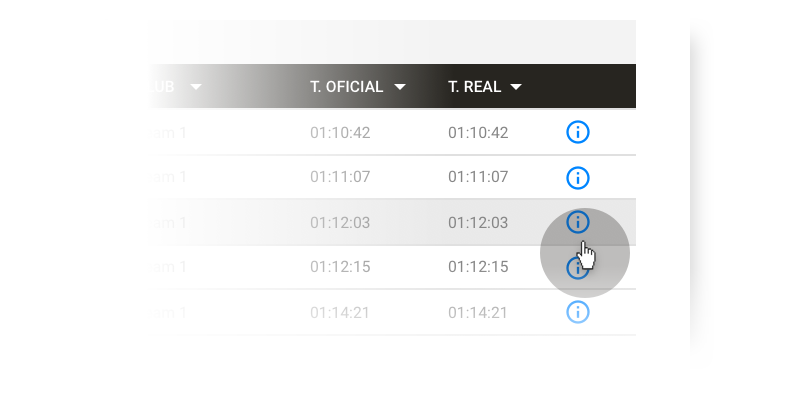Expand the CLUB column sort arrow
The width and height of the screenshot is (812, 420).
[x=196, y=87]
